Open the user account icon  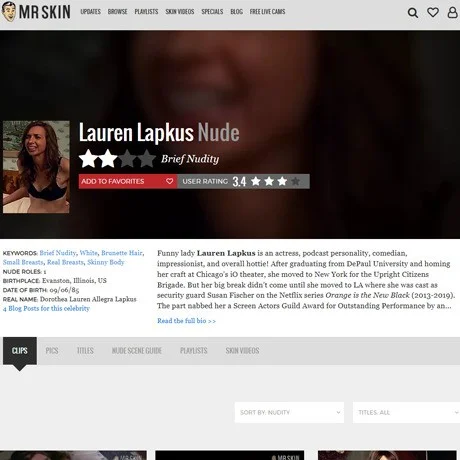(x=452, y=12)
